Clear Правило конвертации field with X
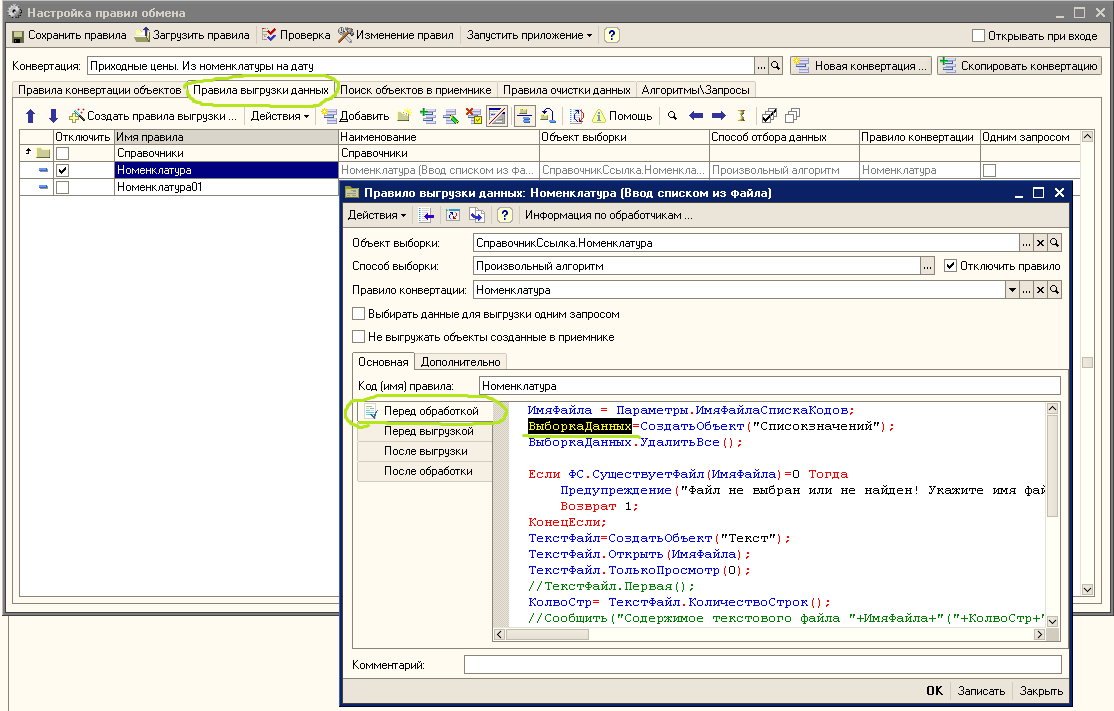Image resolution: width=1114 pixels, height=711 pixels. (x=1040, y=290)
